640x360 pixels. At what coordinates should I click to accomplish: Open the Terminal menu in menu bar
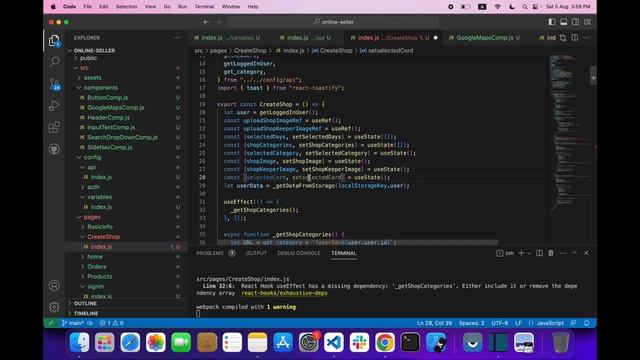(x=204, y=7)
